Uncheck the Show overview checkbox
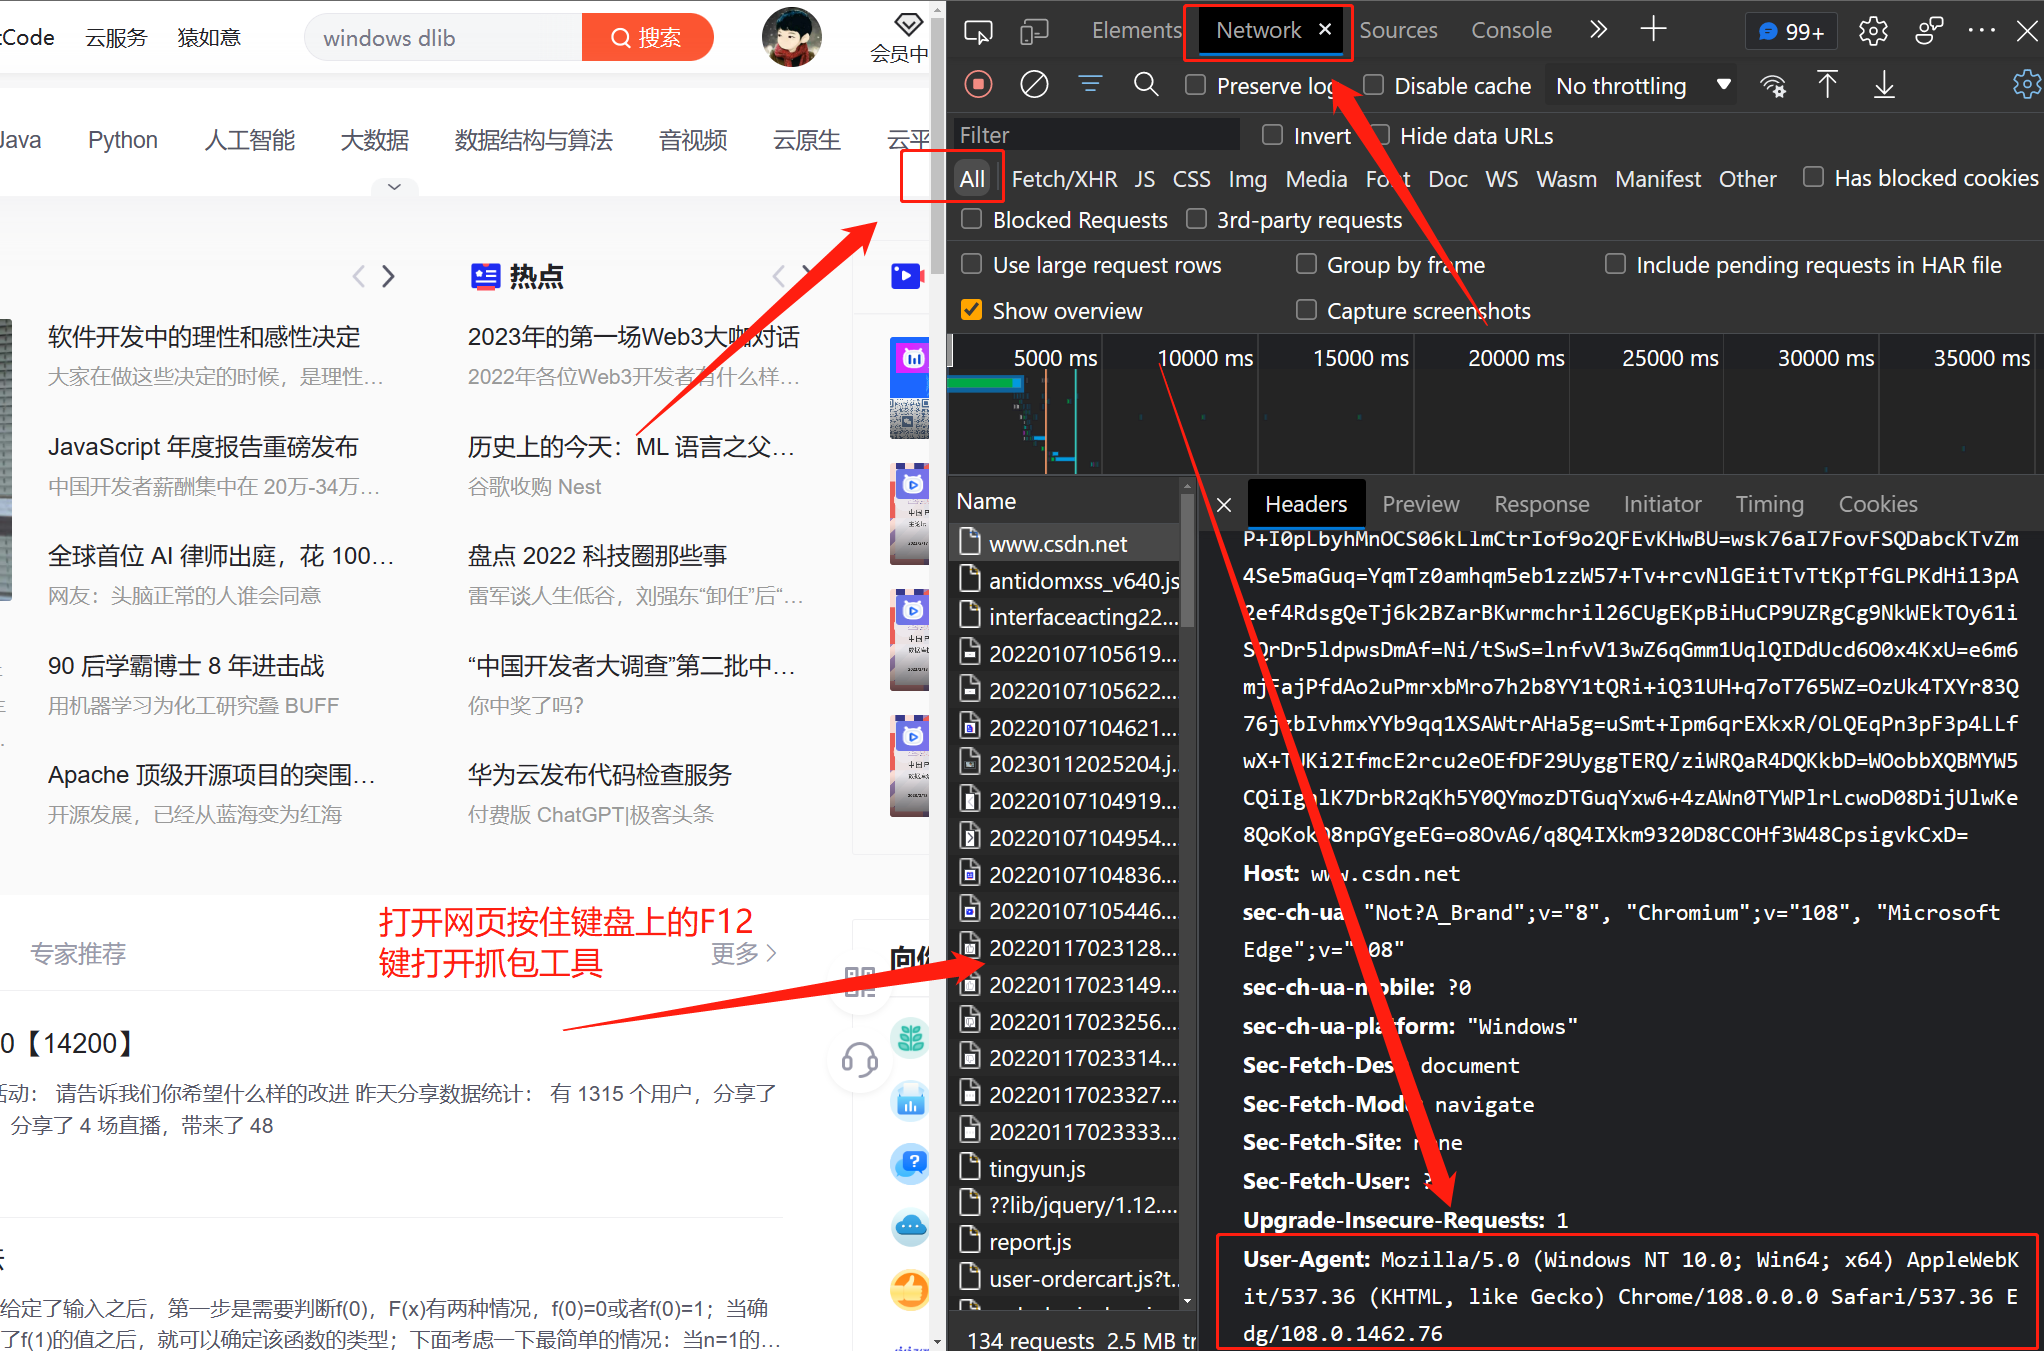Viewport: 2044px width, 1351px height. (971, 310)
